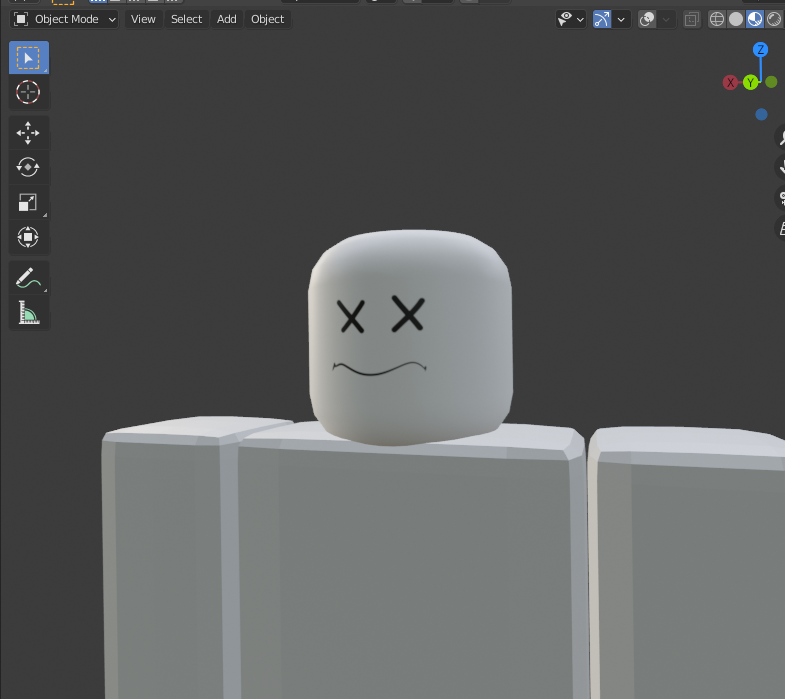785x699 pixels.
Task: Expand the gizmo options dropdown arrow
Action: (621, 20)
